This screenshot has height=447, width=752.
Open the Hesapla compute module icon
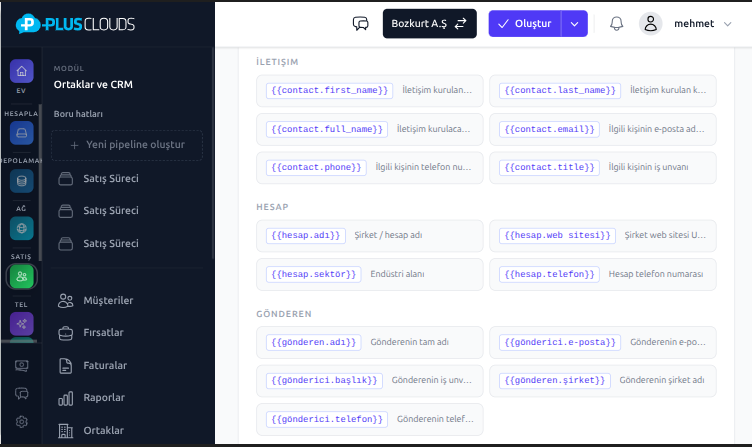tap(22, 133)
